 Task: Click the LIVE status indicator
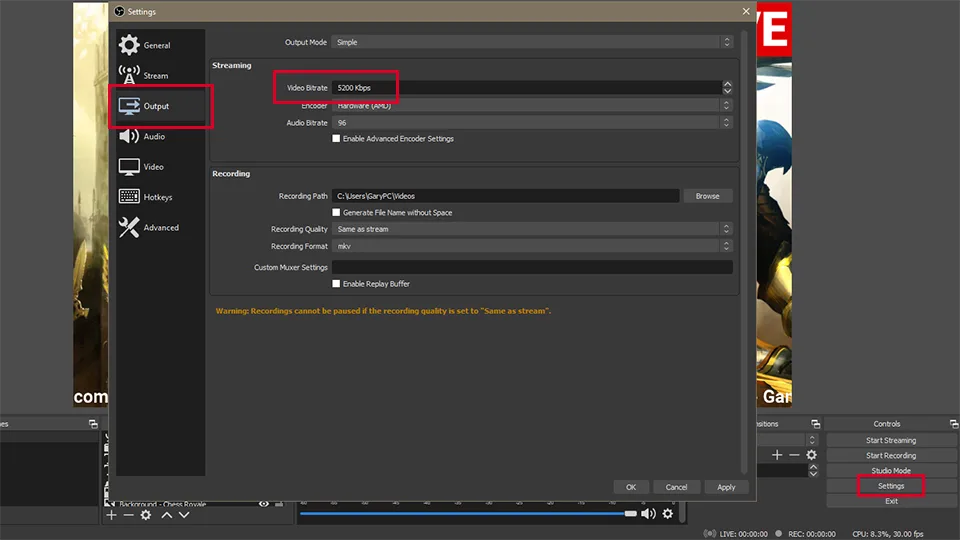pyautogui.click(x=736, y=534)
